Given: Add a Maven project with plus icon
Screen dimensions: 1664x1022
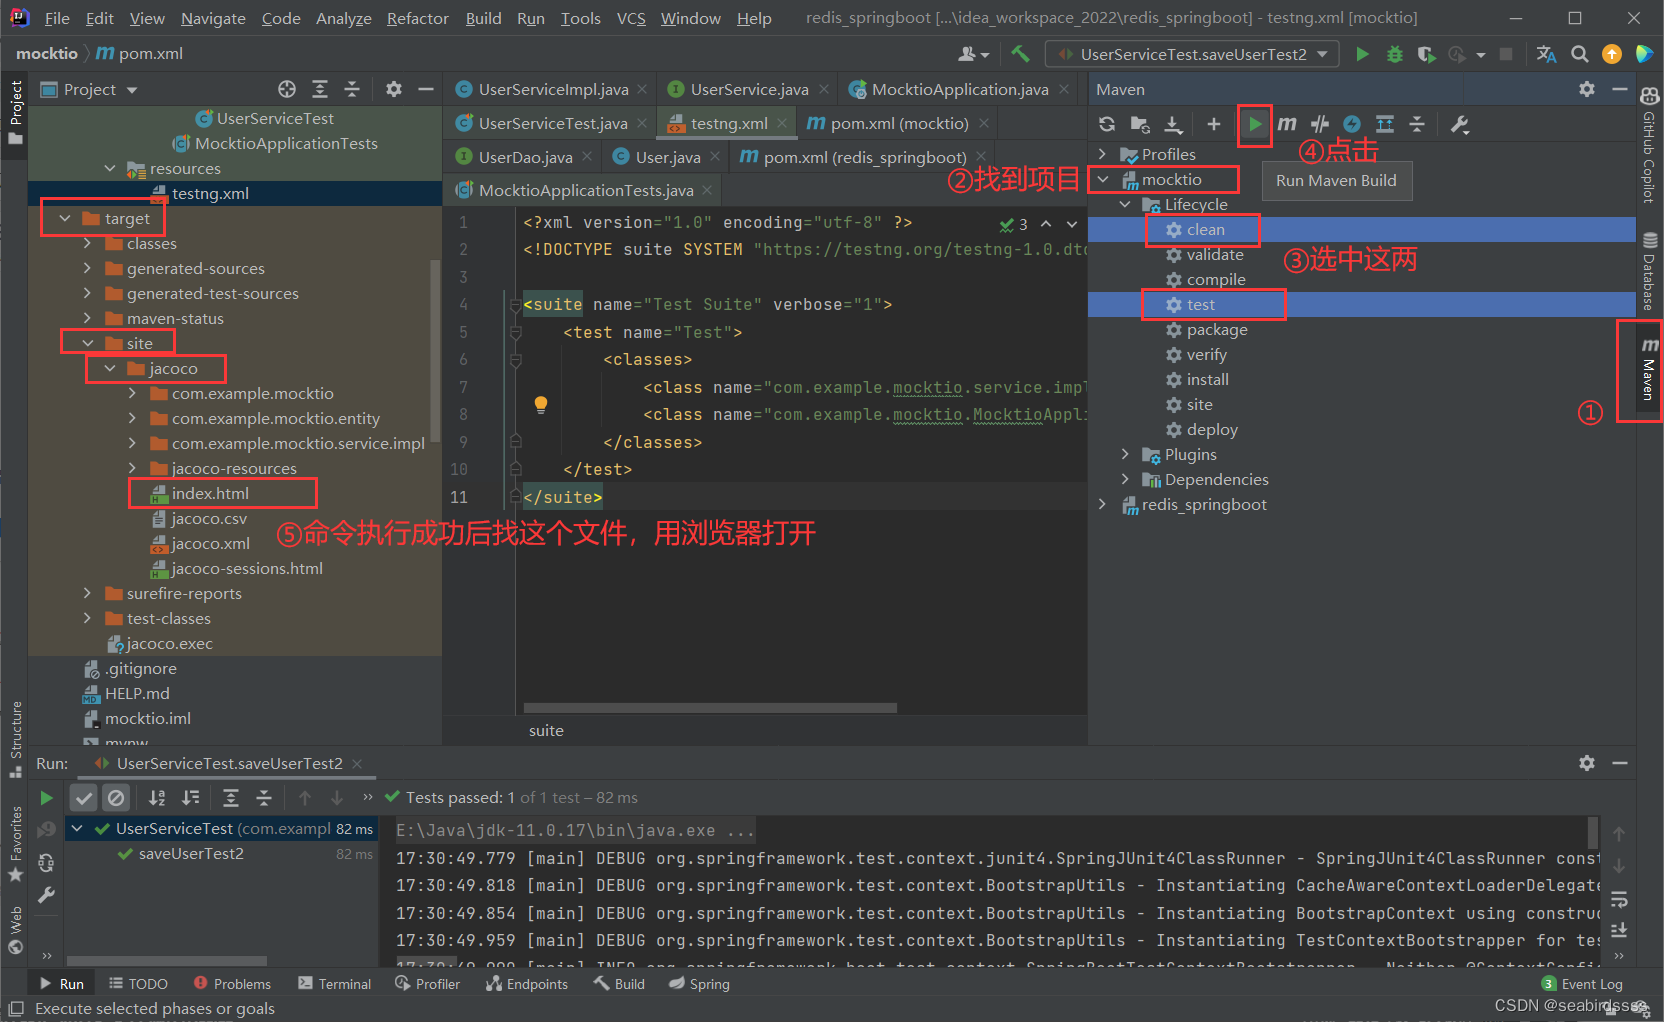Looking at the screenshot, I should pyautogui.click(x=1213, y=124).
